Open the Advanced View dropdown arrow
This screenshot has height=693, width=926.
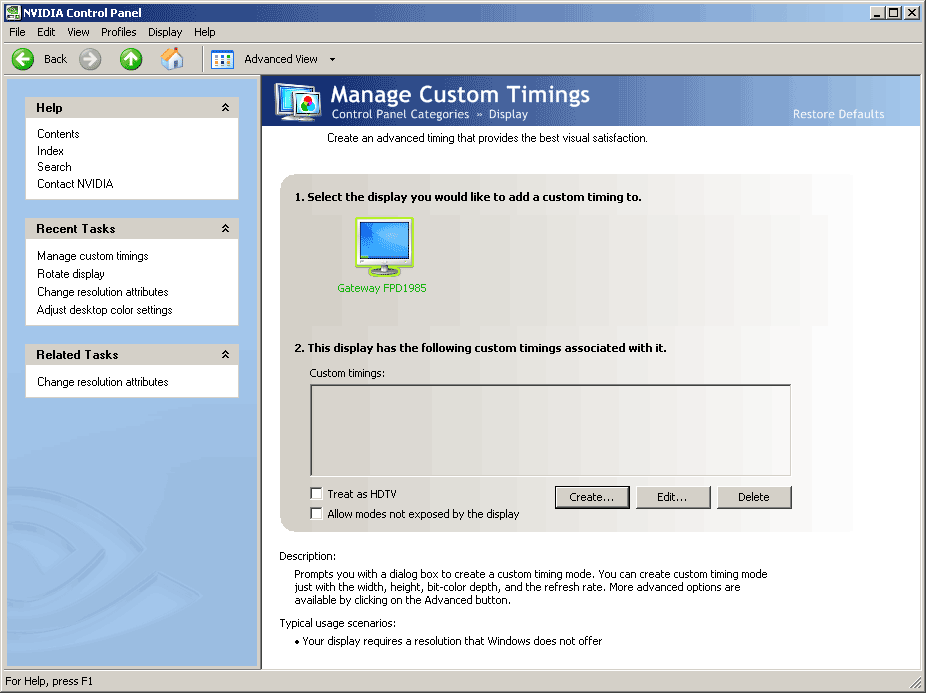[332, 59]
